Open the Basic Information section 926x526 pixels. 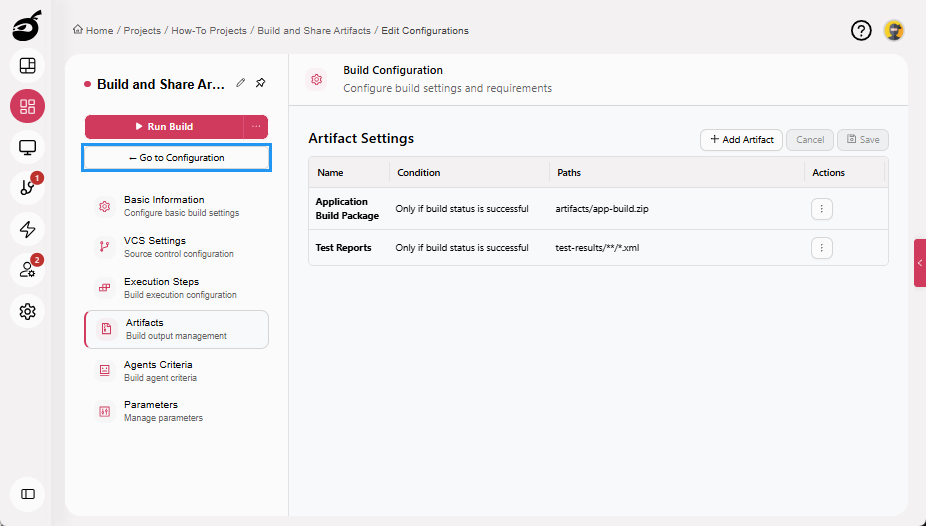tap(177, 206)
